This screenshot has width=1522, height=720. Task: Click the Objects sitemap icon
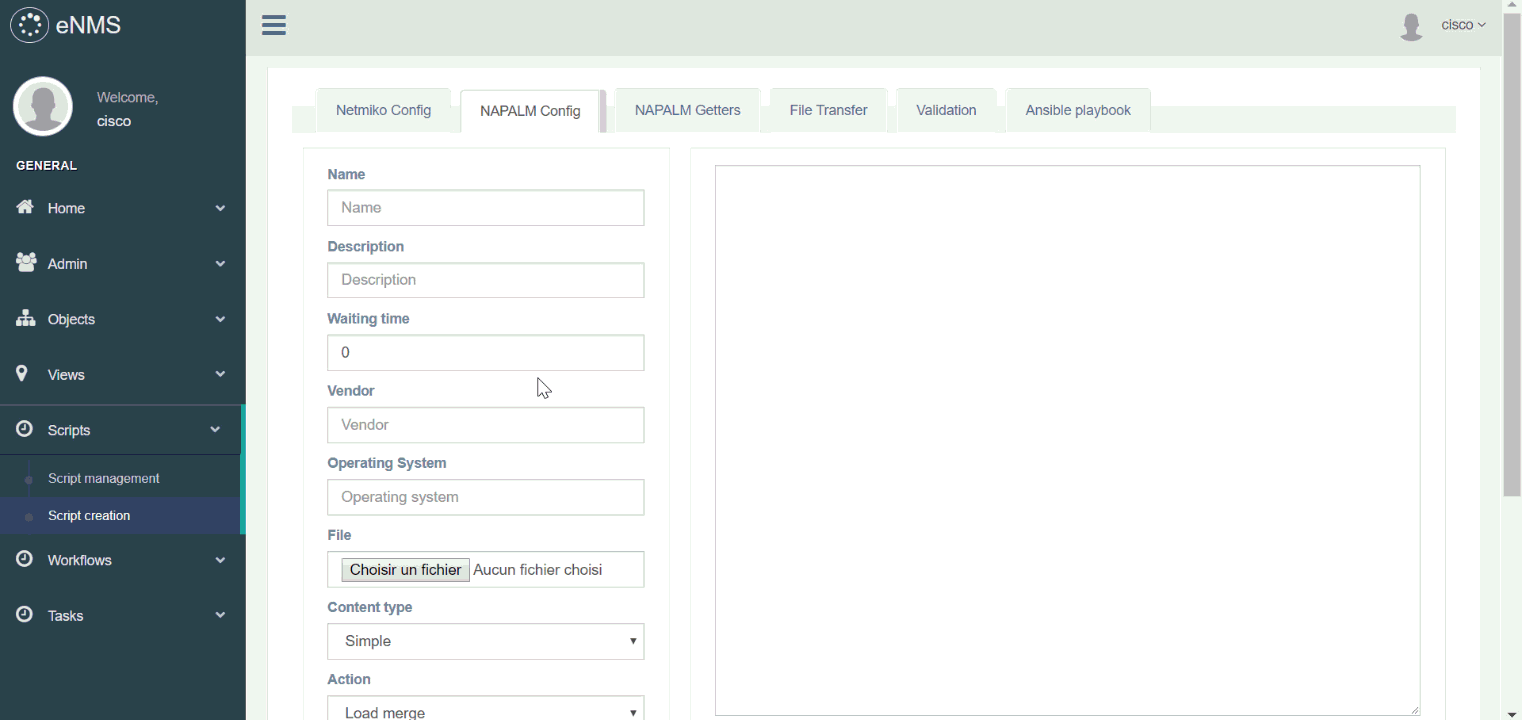coord(26,318)
